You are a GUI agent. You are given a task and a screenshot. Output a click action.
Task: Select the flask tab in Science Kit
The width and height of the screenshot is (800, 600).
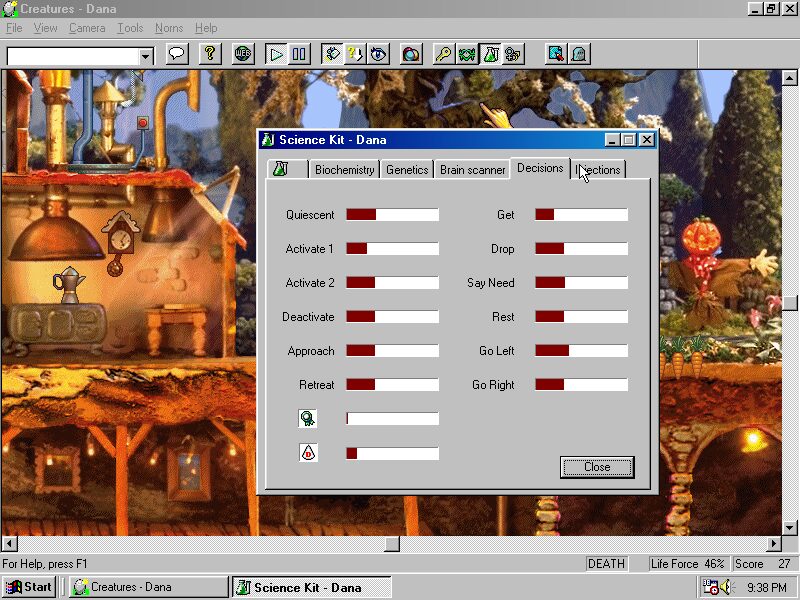pyautogui.click(x=286, y=169)
